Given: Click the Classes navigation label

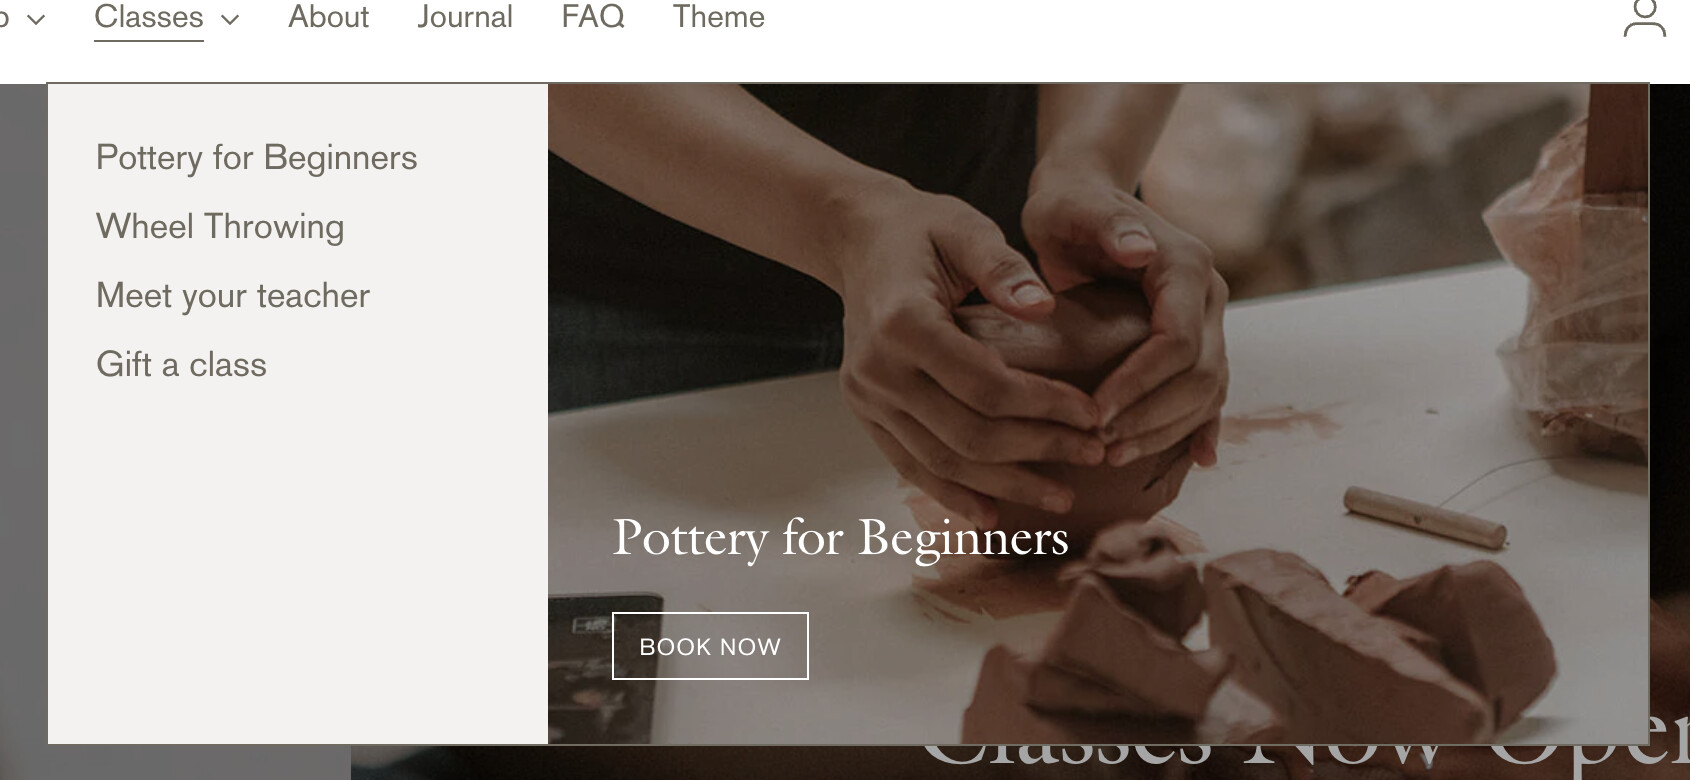Looking at the screenshot, I should tap(149, 17).
